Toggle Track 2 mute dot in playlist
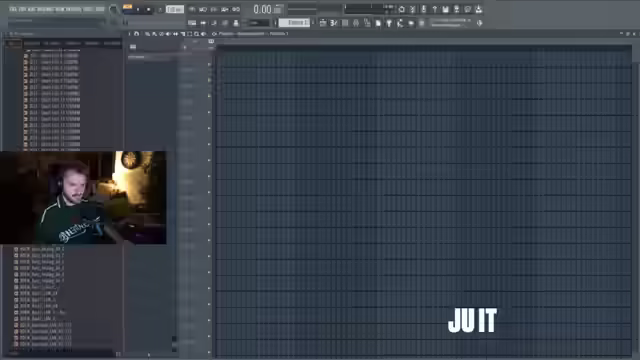This screenshot has width=640, height=360. click(x=209, y=80)
